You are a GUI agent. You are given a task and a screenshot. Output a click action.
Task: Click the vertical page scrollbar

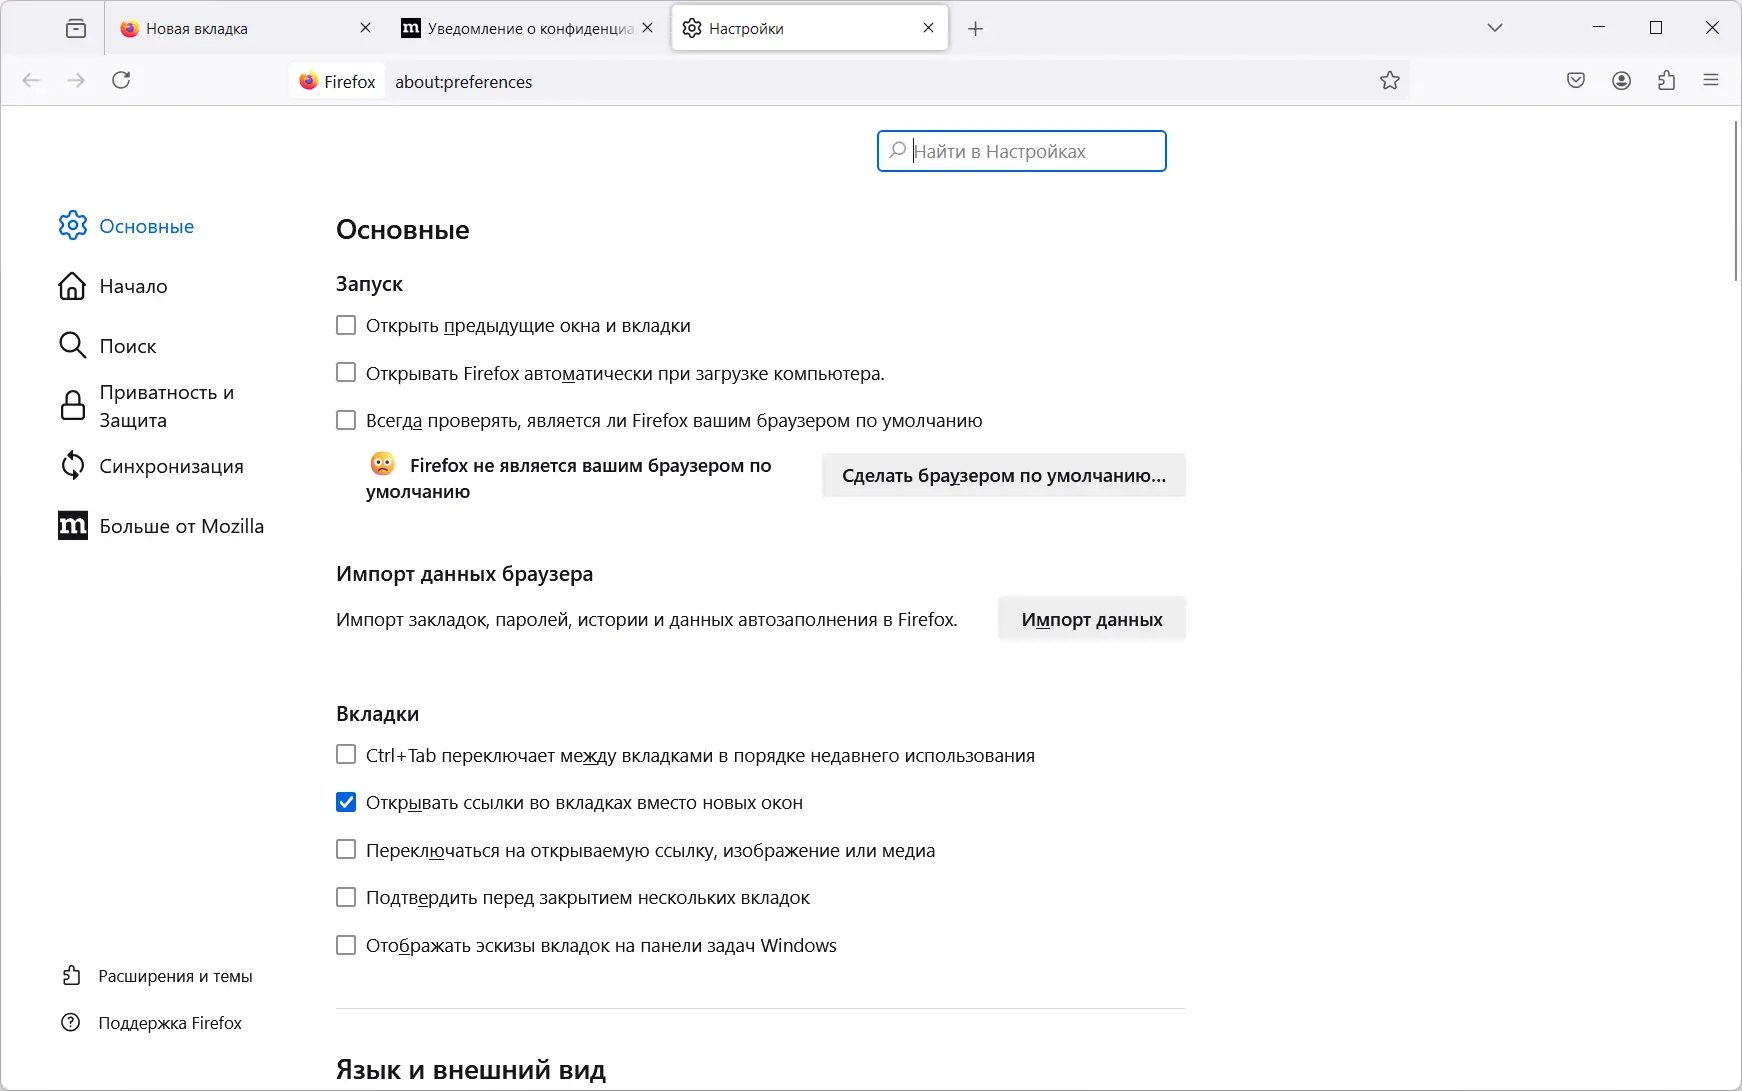click(x=1735, y=200)
